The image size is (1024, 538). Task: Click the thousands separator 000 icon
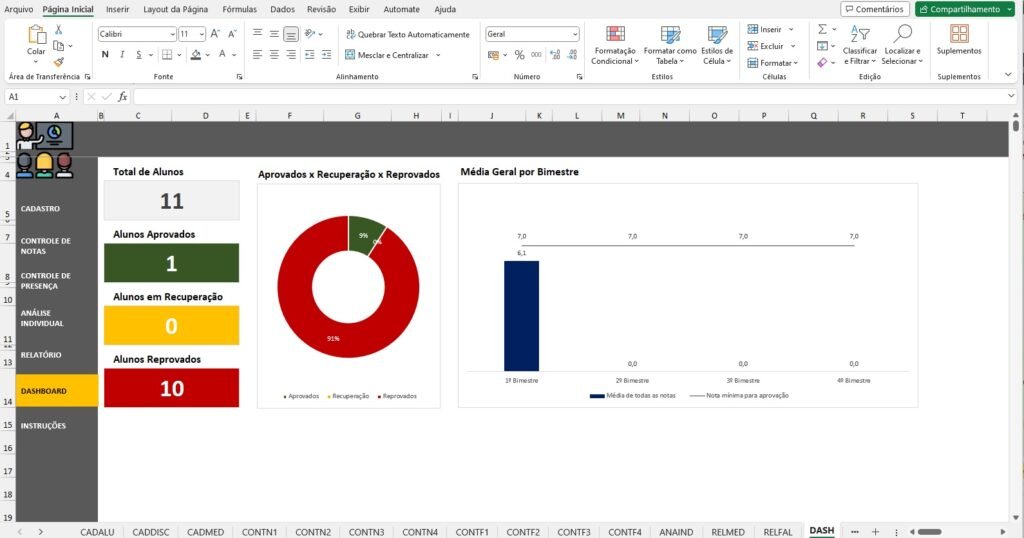click(x=536, y=55)
